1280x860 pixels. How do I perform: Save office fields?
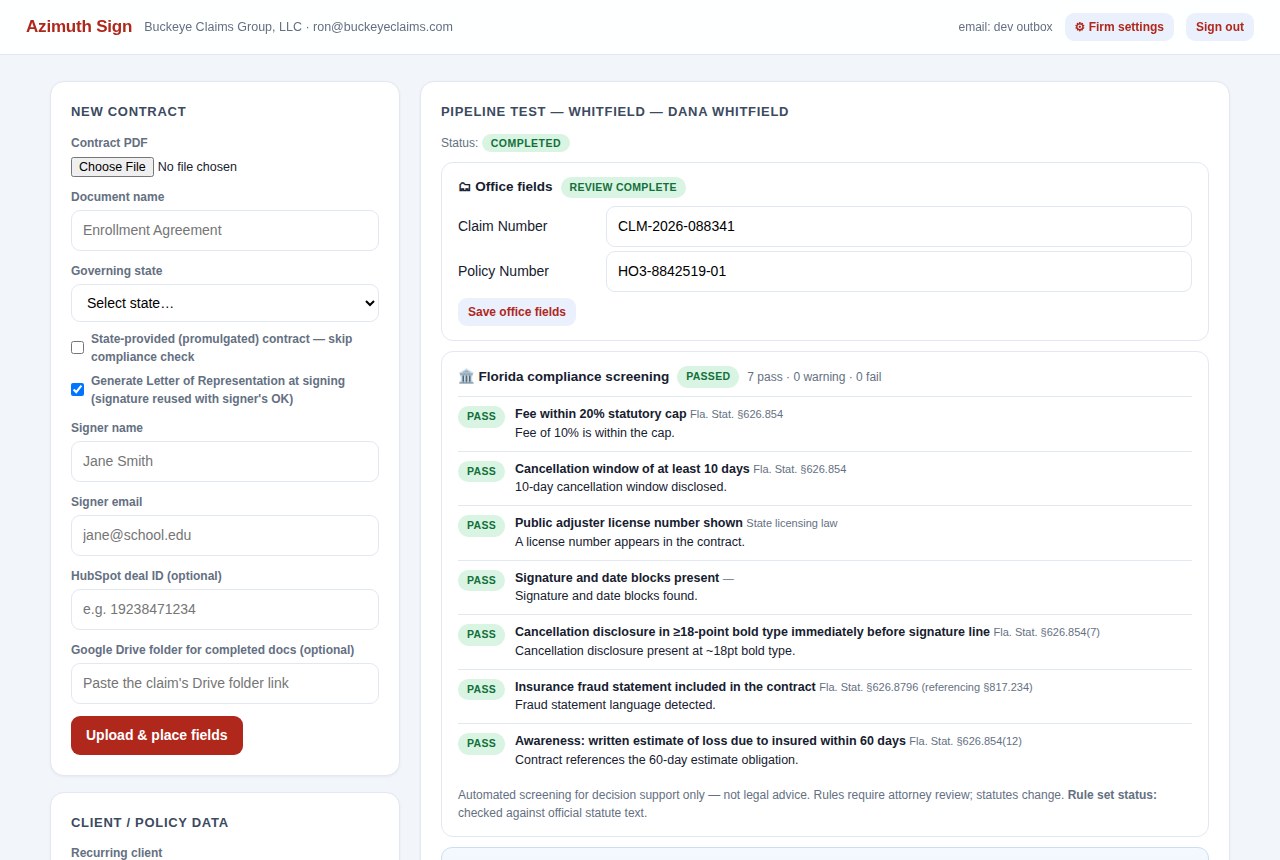(517, 312)
